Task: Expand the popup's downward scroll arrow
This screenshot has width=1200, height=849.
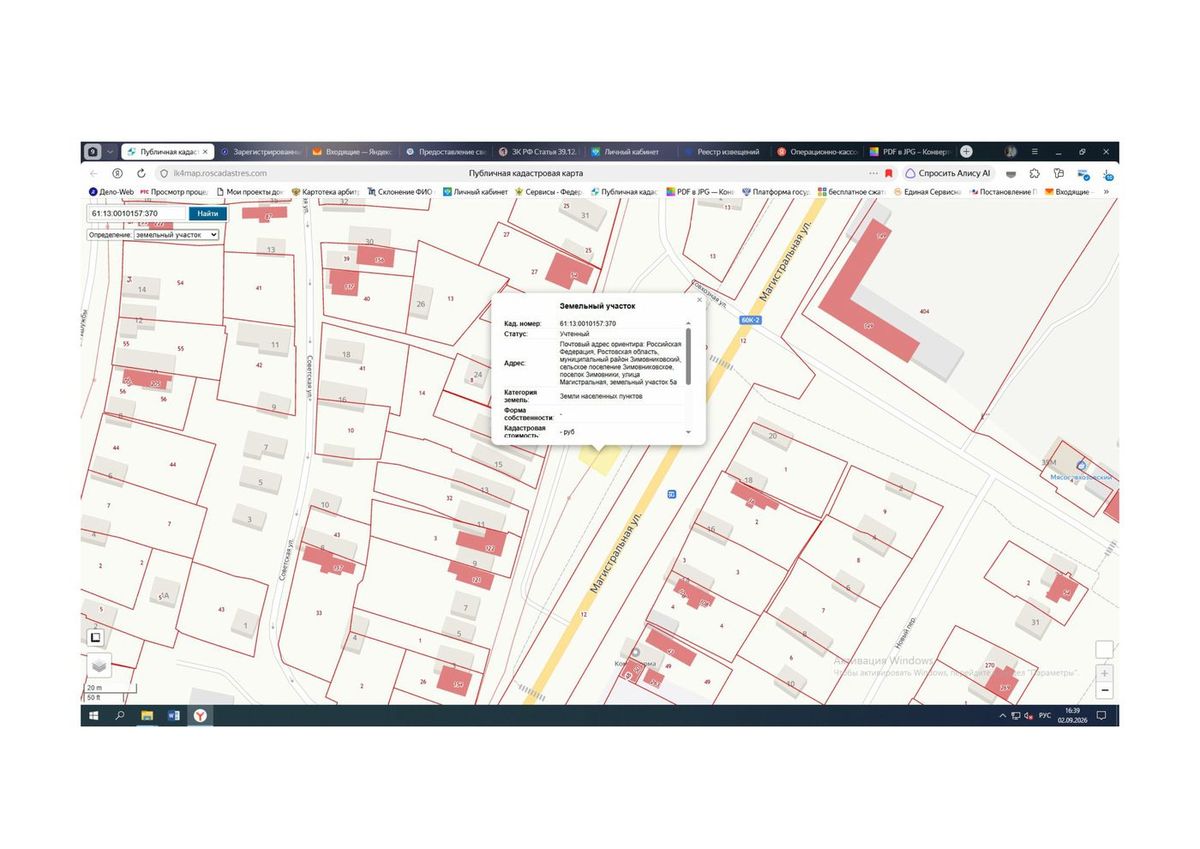Action: pyautogui.click(x=687, y=432)
